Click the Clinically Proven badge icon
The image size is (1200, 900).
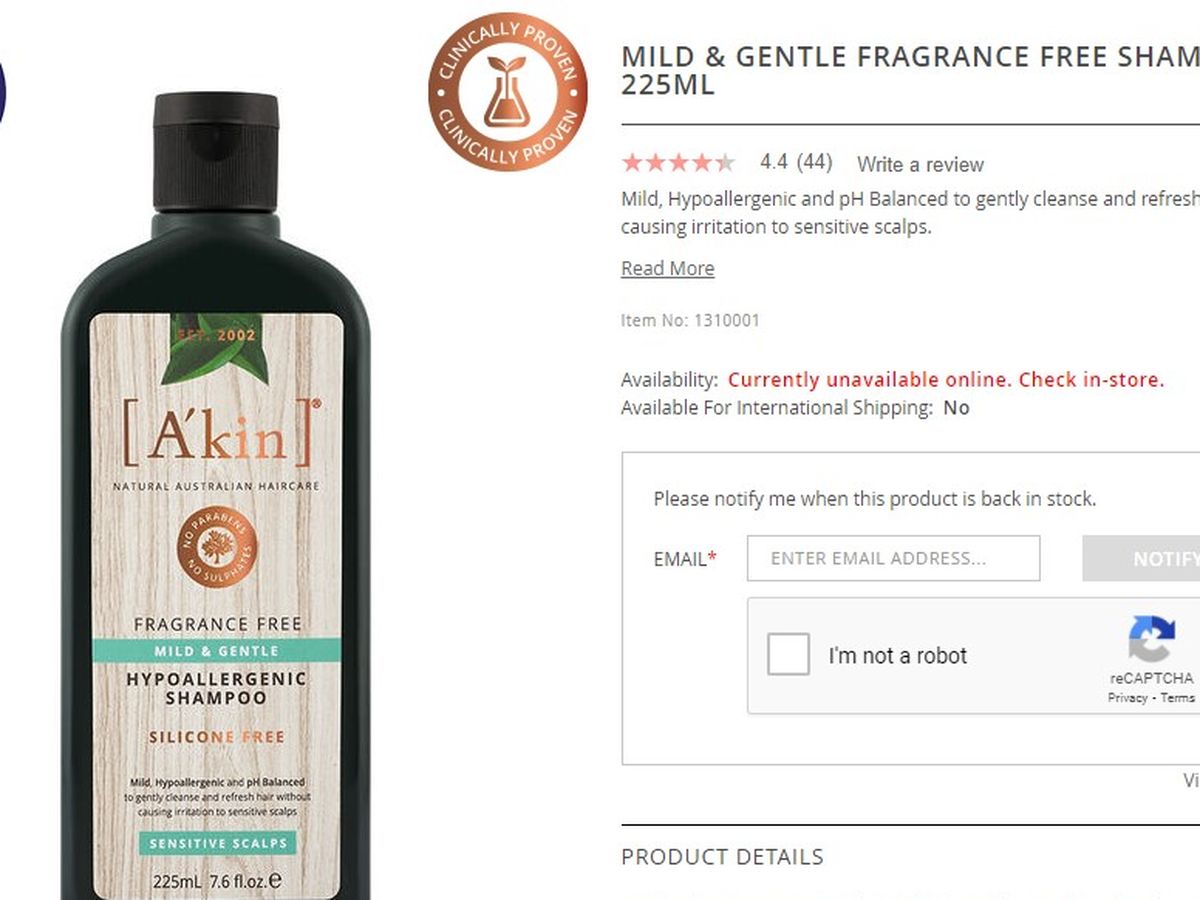click(x=507, y=91)
